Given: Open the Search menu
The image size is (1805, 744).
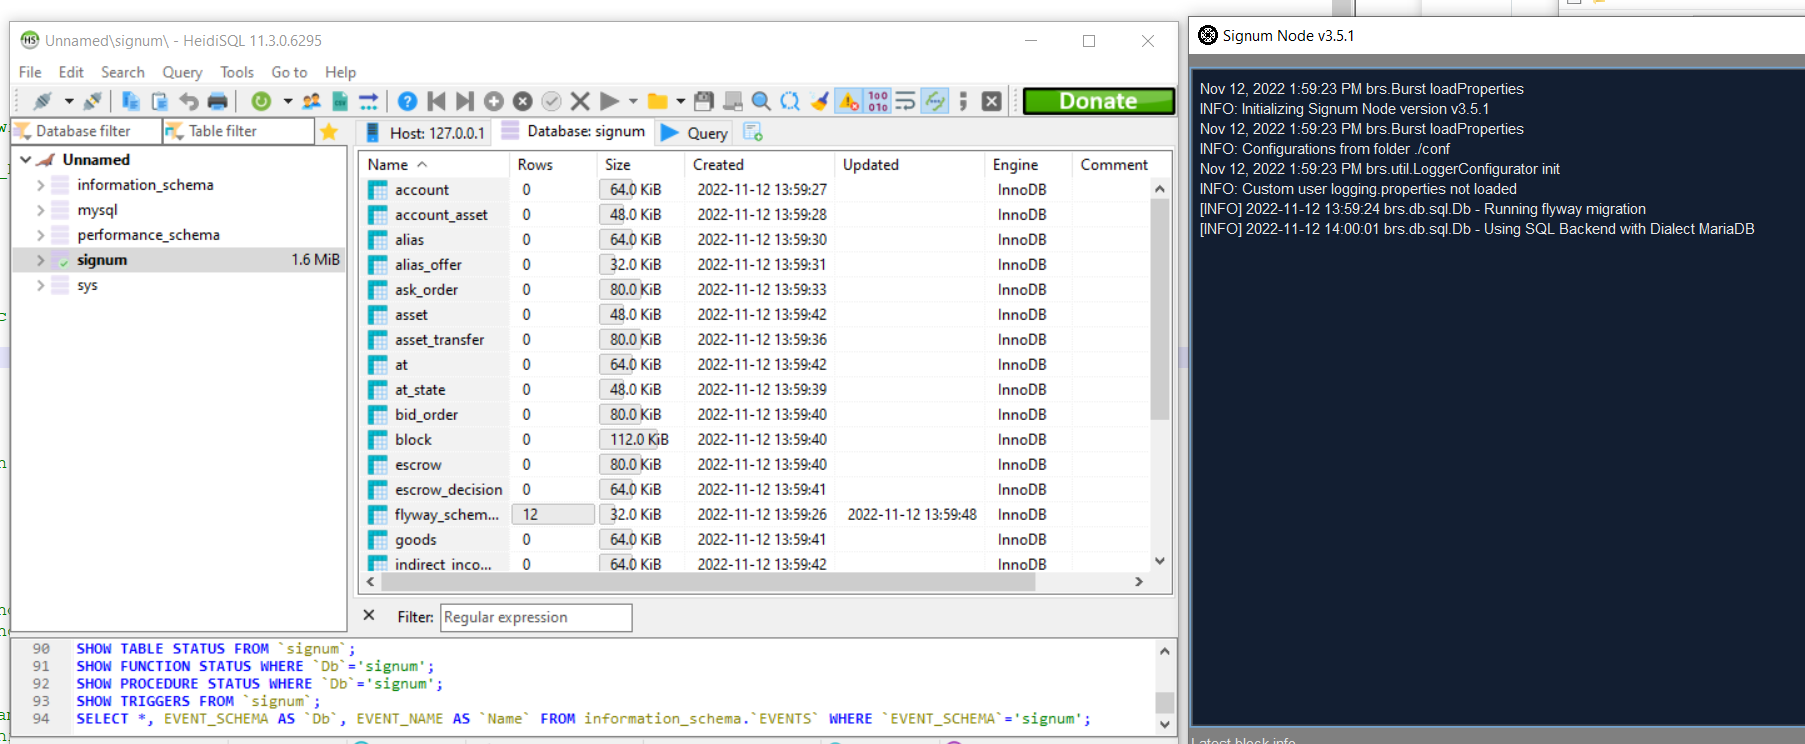Looking at the screenshot, I should tap(123, 72).
